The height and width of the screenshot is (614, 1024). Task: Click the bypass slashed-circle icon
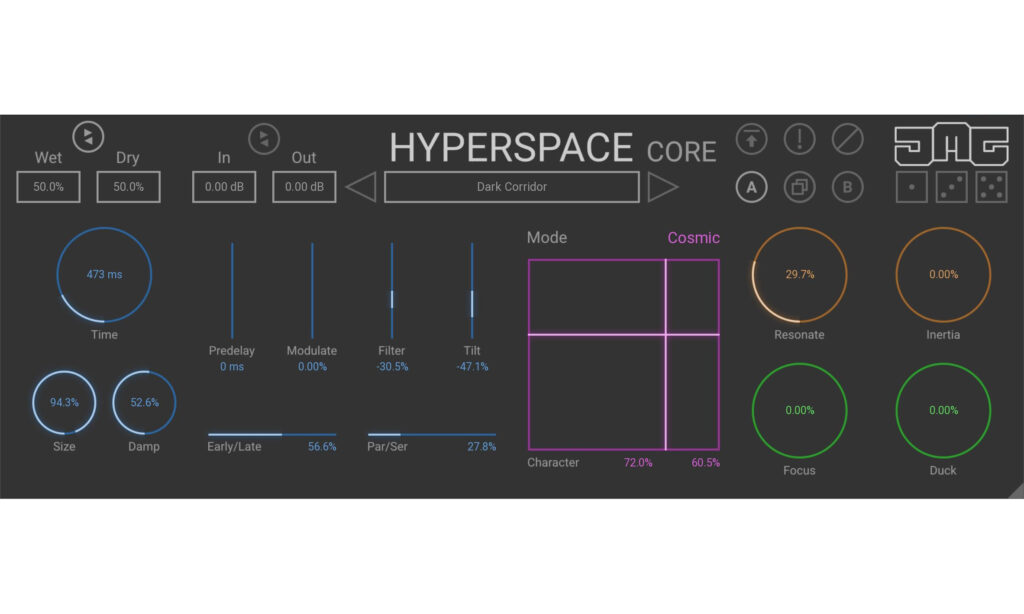point(848,139)
